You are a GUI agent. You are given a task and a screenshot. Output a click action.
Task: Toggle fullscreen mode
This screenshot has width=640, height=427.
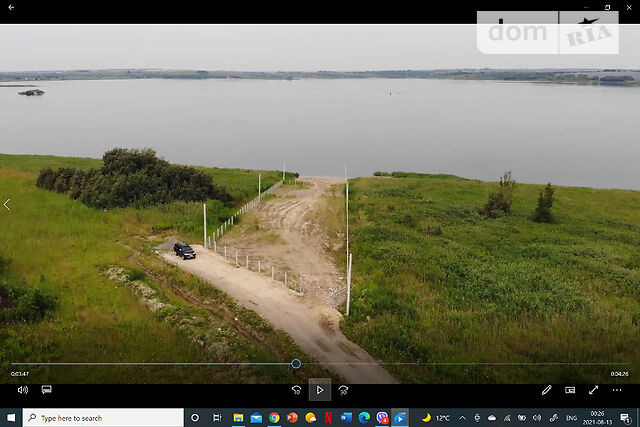point(593,390)
